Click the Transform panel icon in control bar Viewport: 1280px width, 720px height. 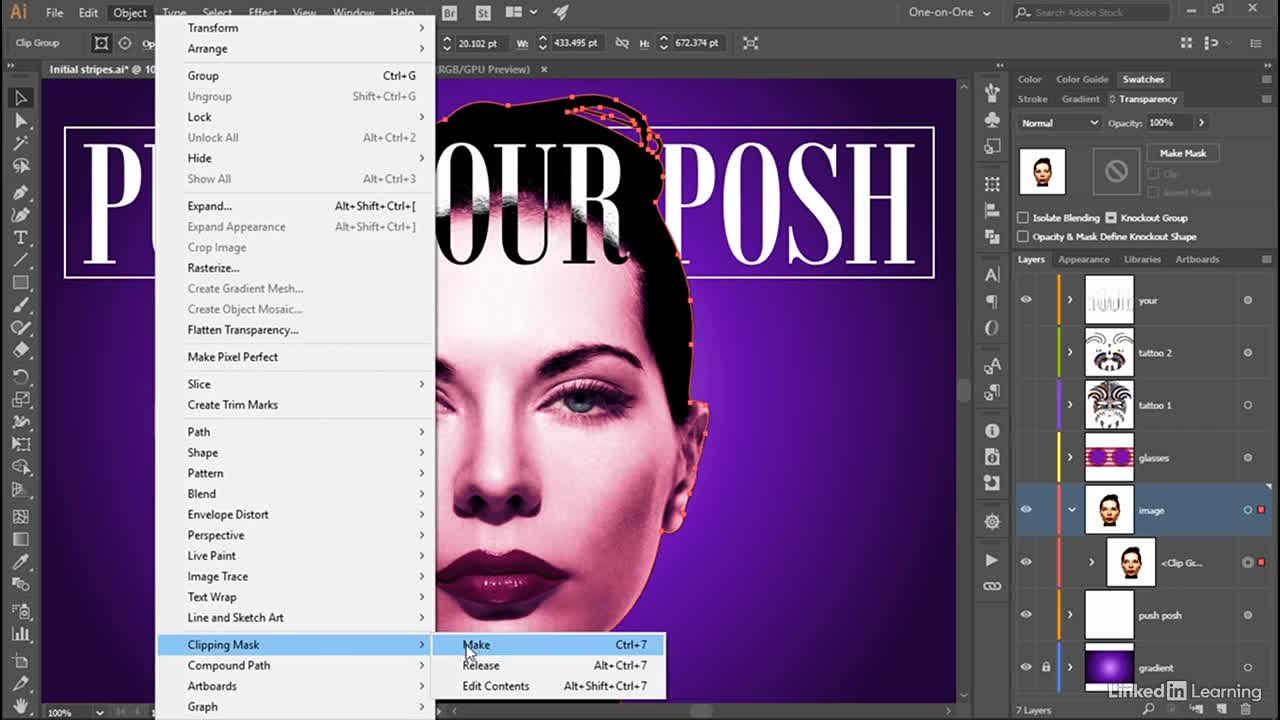pyautogui.click(x=751, y=43)
